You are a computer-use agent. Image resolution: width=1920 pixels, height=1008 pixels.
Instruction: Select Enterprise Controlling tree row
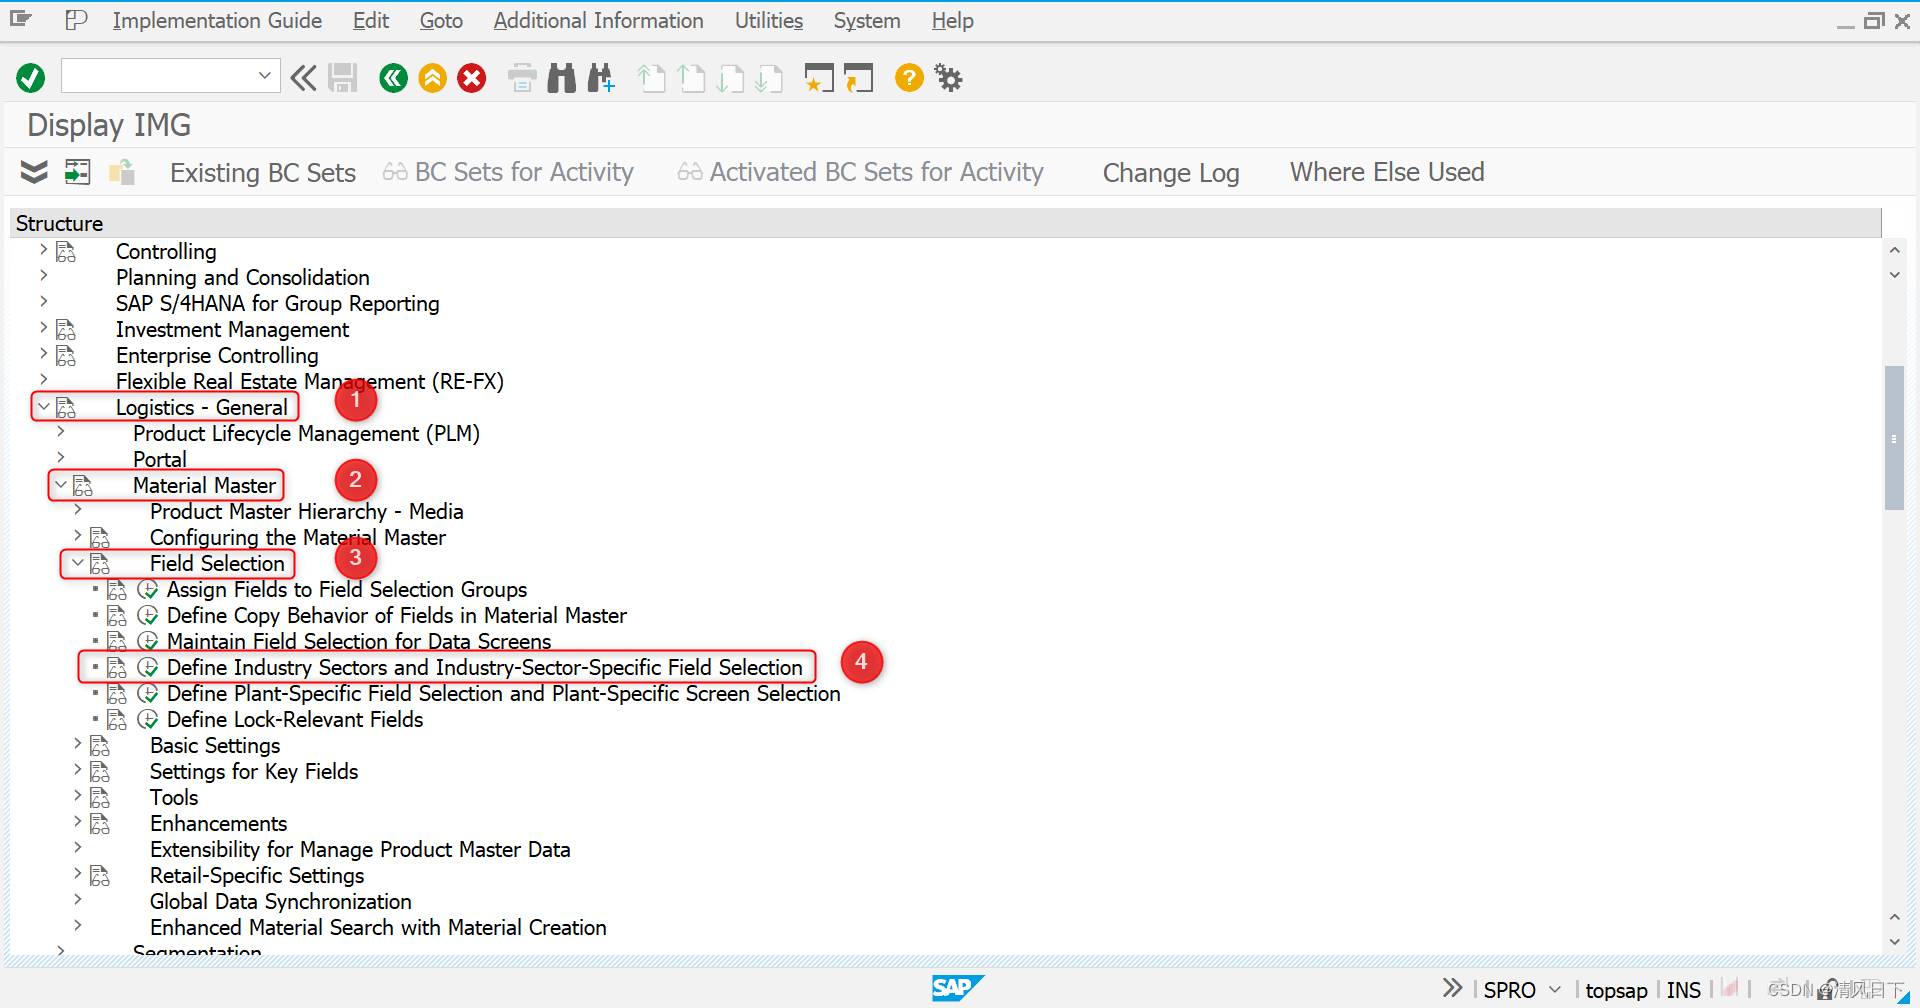pyautogui.click(x=217, y=355)
